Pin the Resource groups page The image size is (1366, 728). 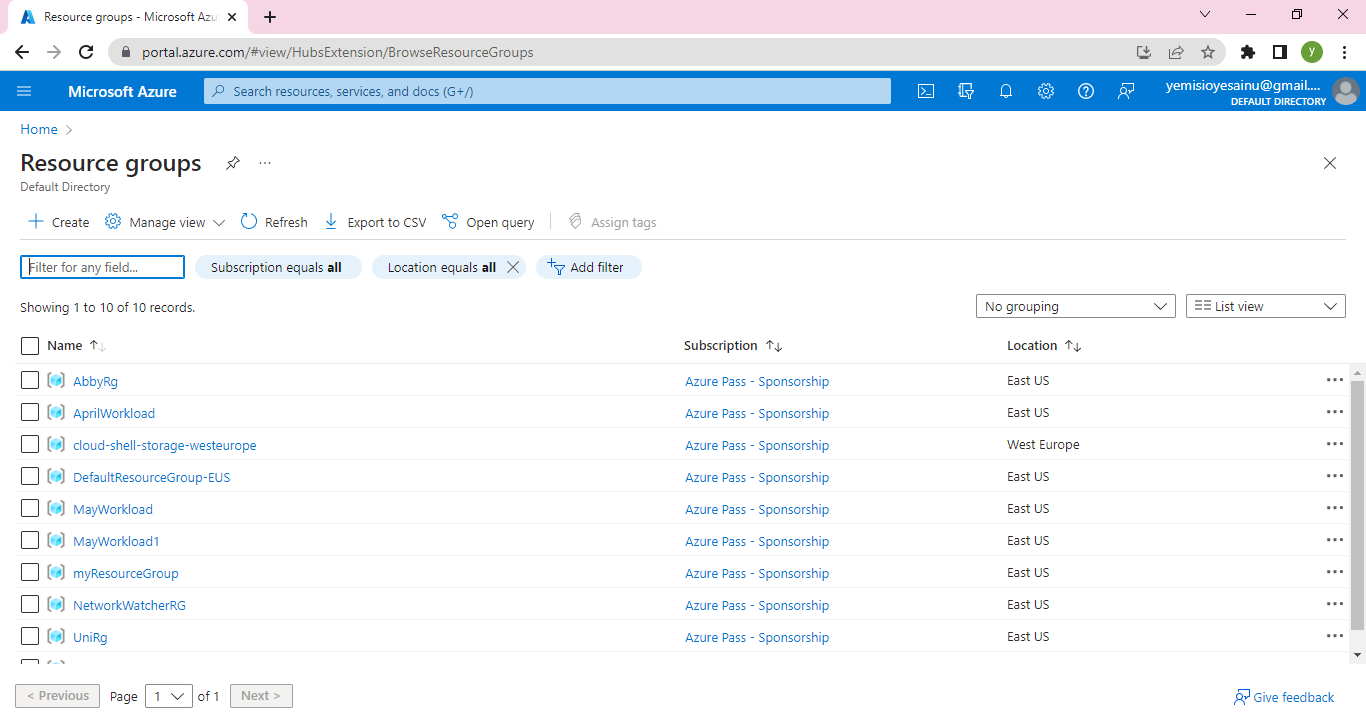pos(233,163)
